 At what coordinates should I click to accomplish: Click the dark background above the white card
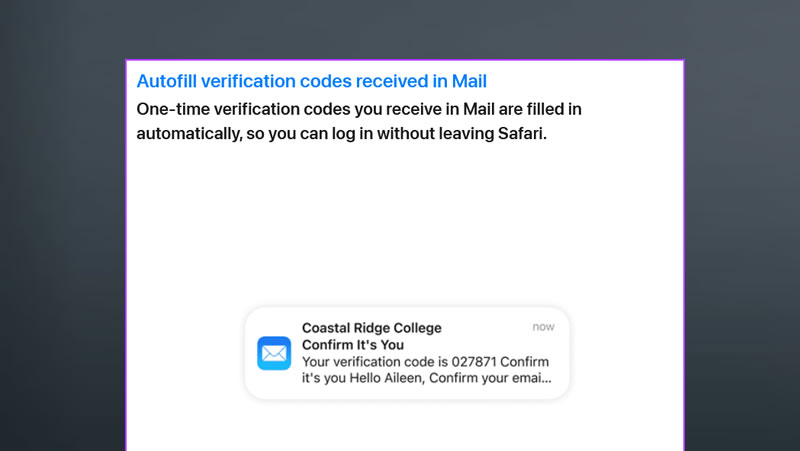(x=405, y=29)
